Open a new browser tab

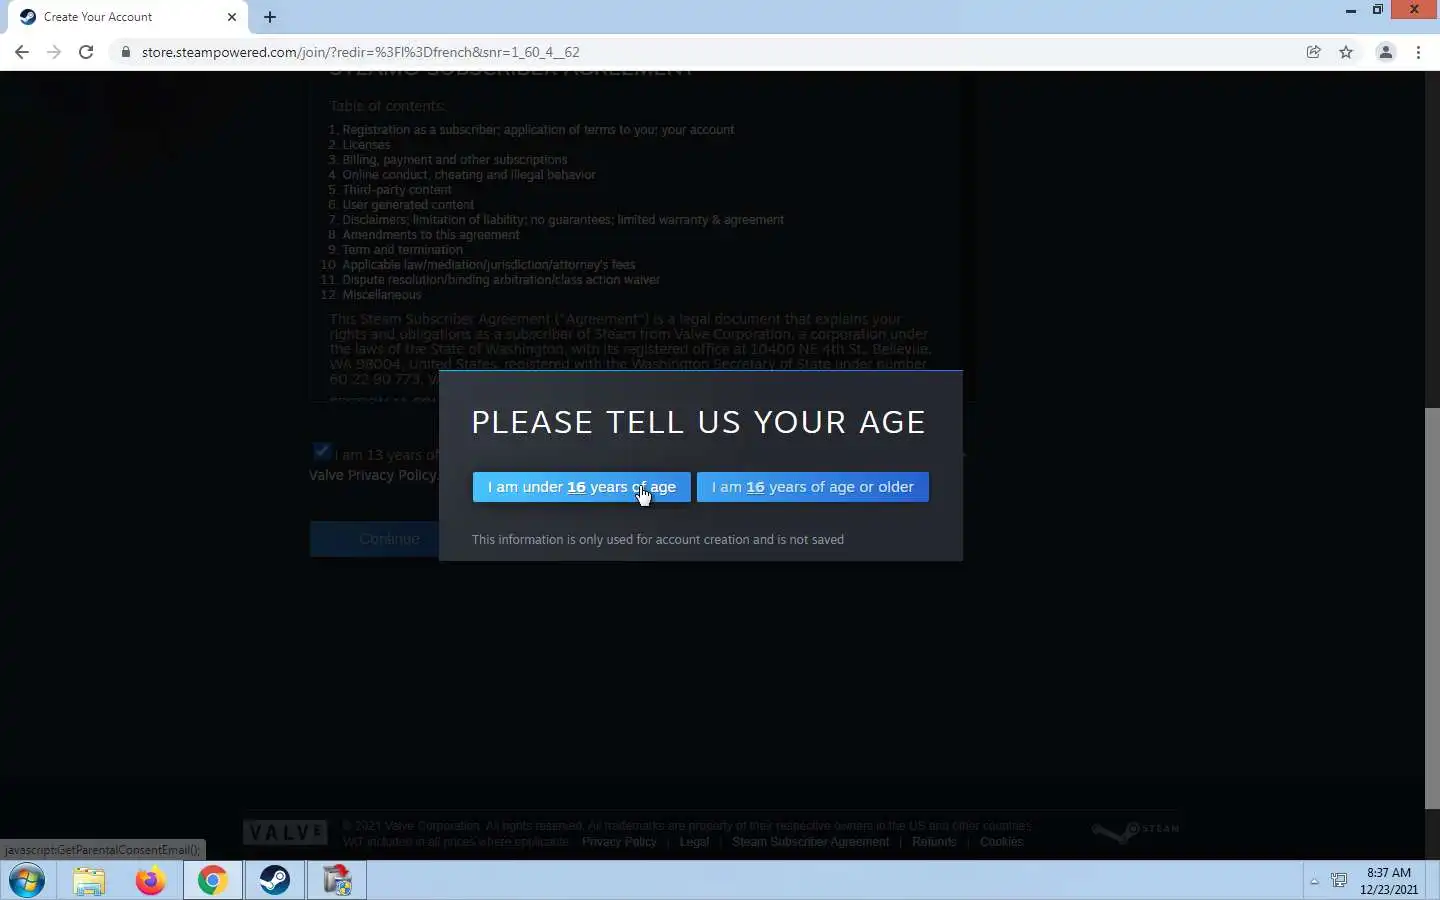(x=270, y=17)
